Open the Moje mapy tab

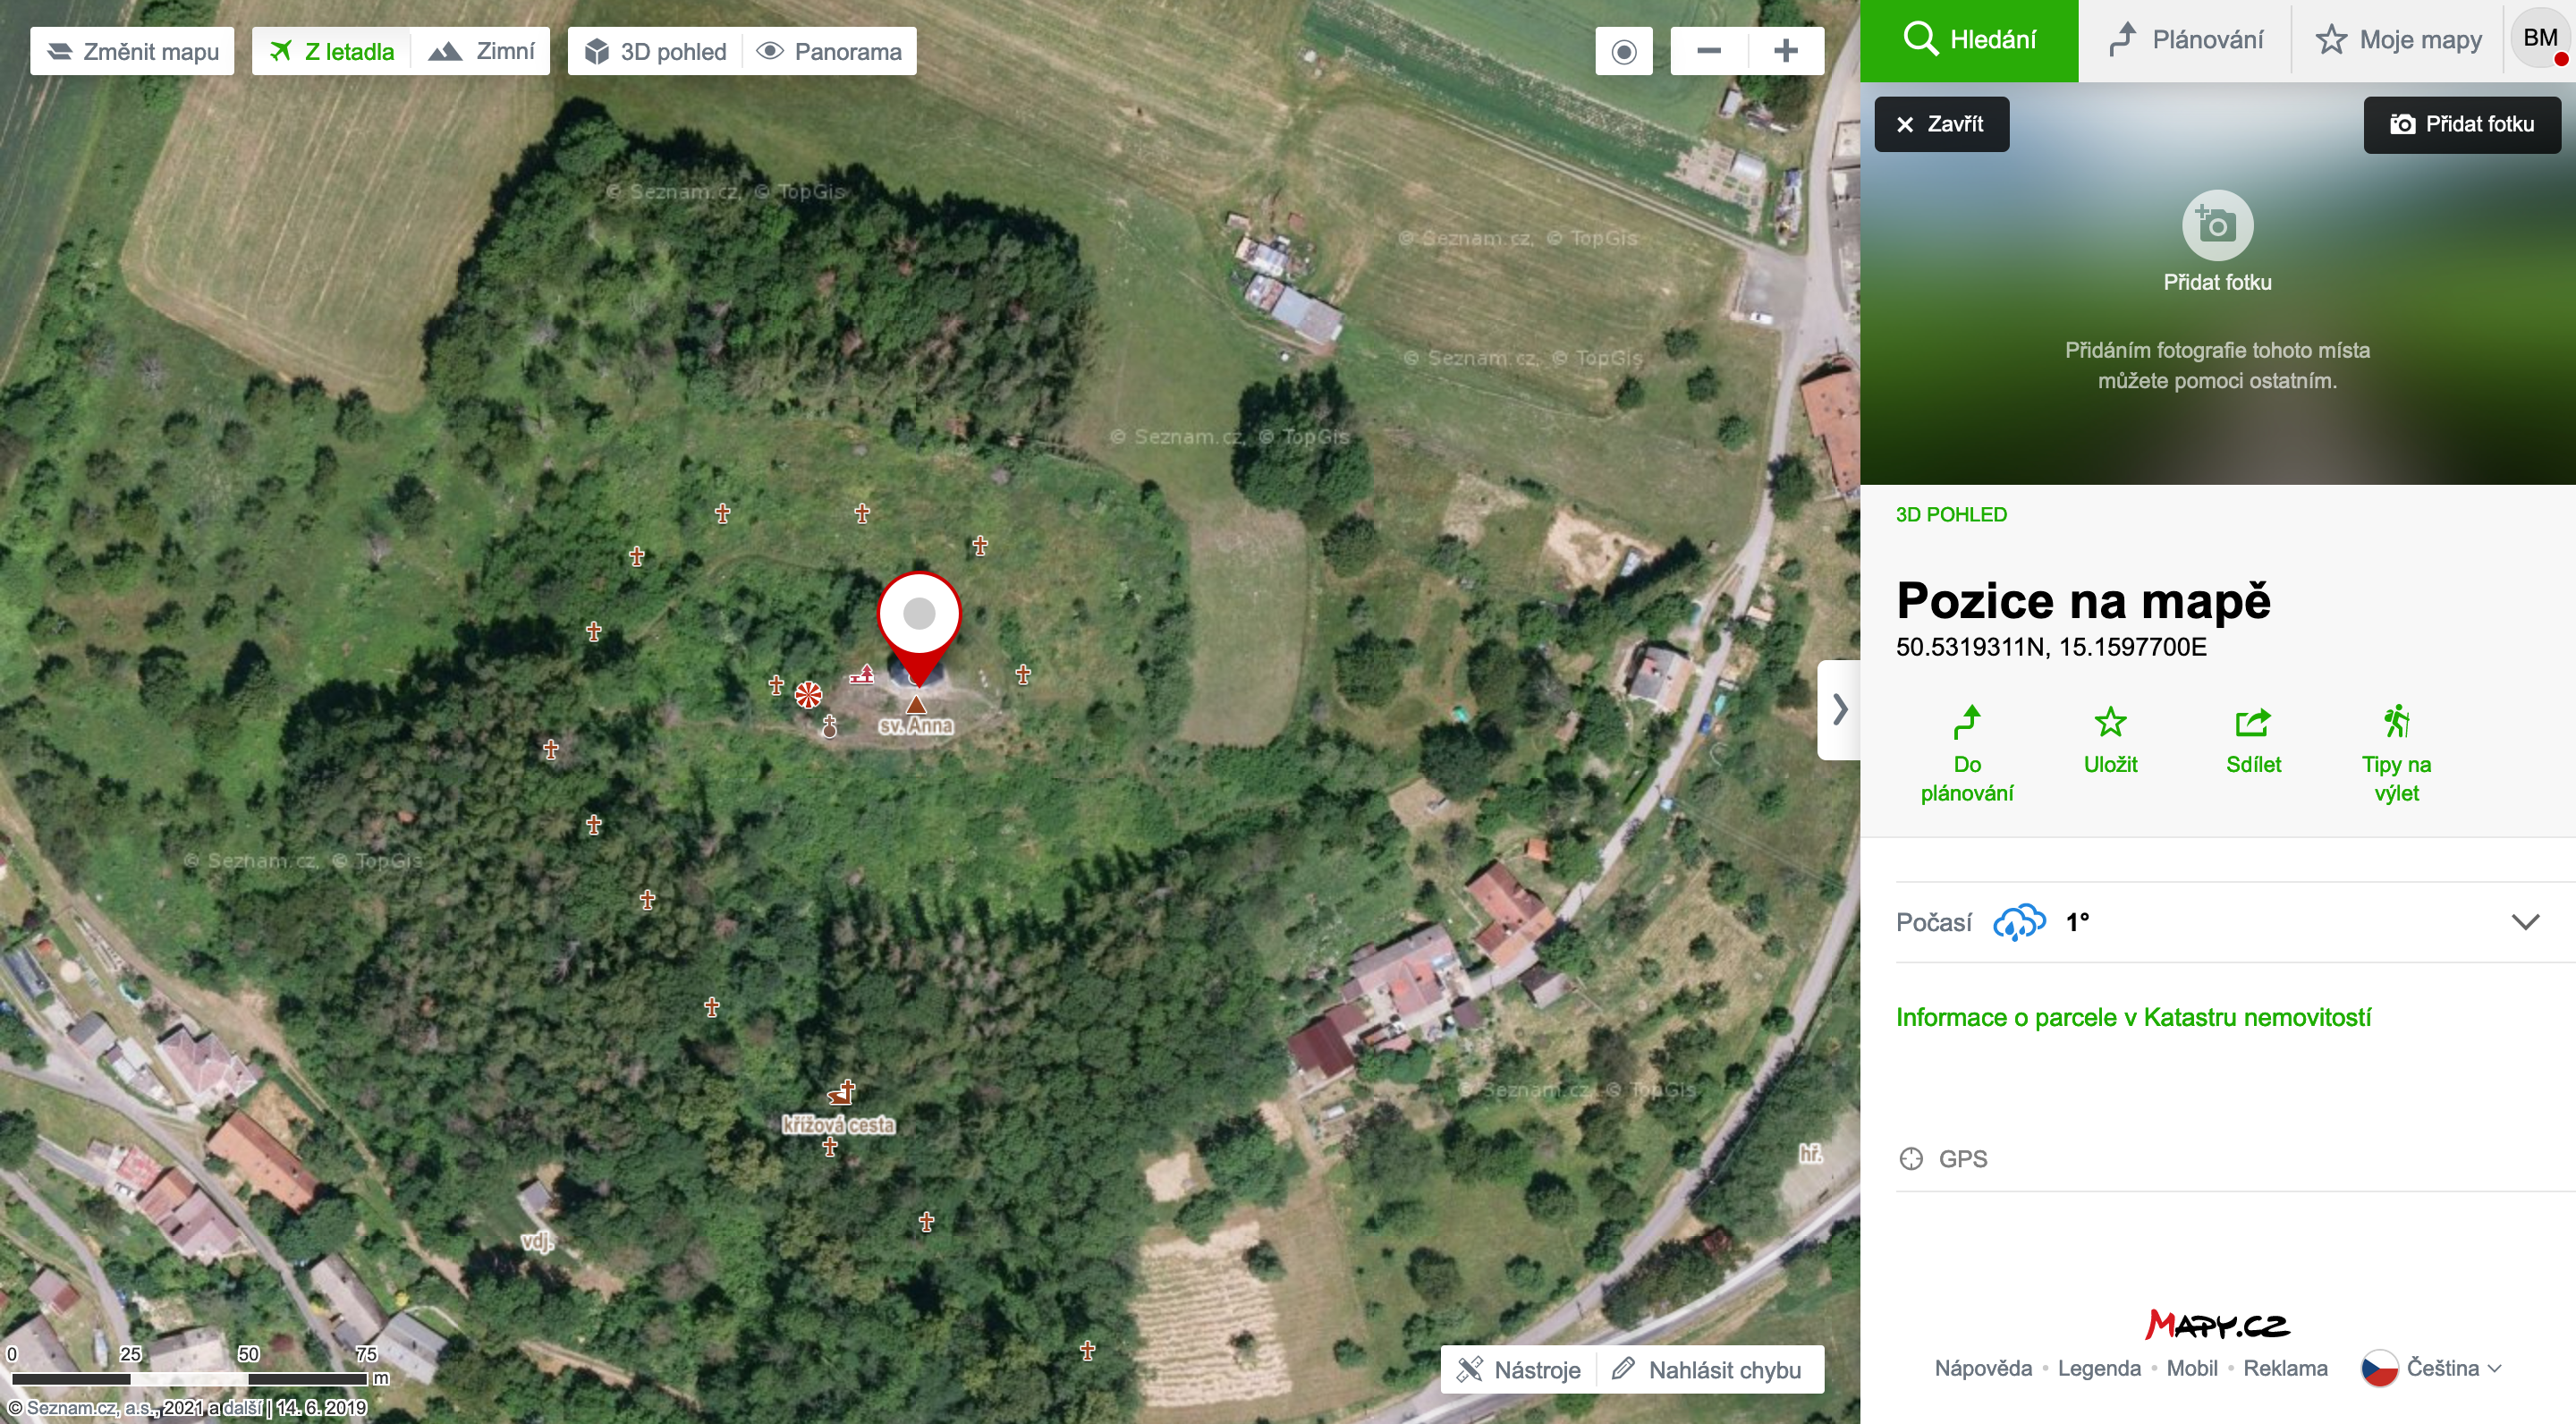tap(2398, 40)
